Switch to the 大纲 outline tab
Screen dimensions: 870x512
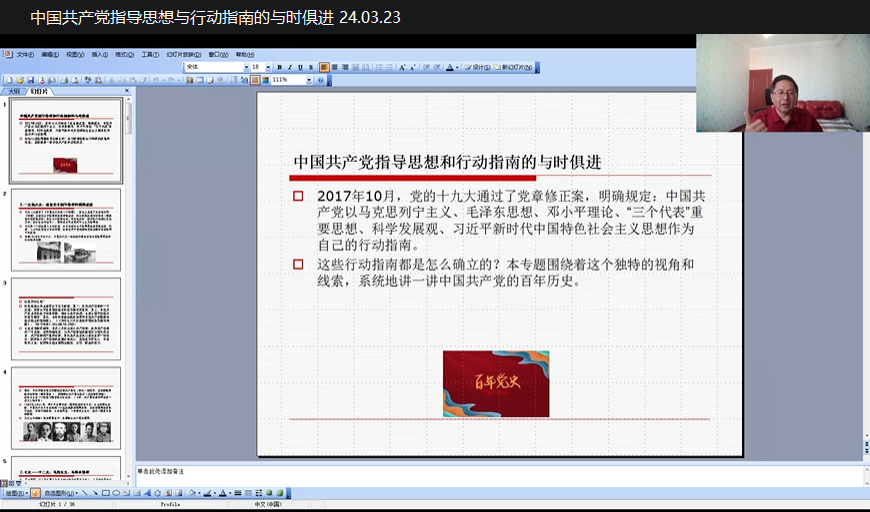pyautogui.click(x=14, y=90)
